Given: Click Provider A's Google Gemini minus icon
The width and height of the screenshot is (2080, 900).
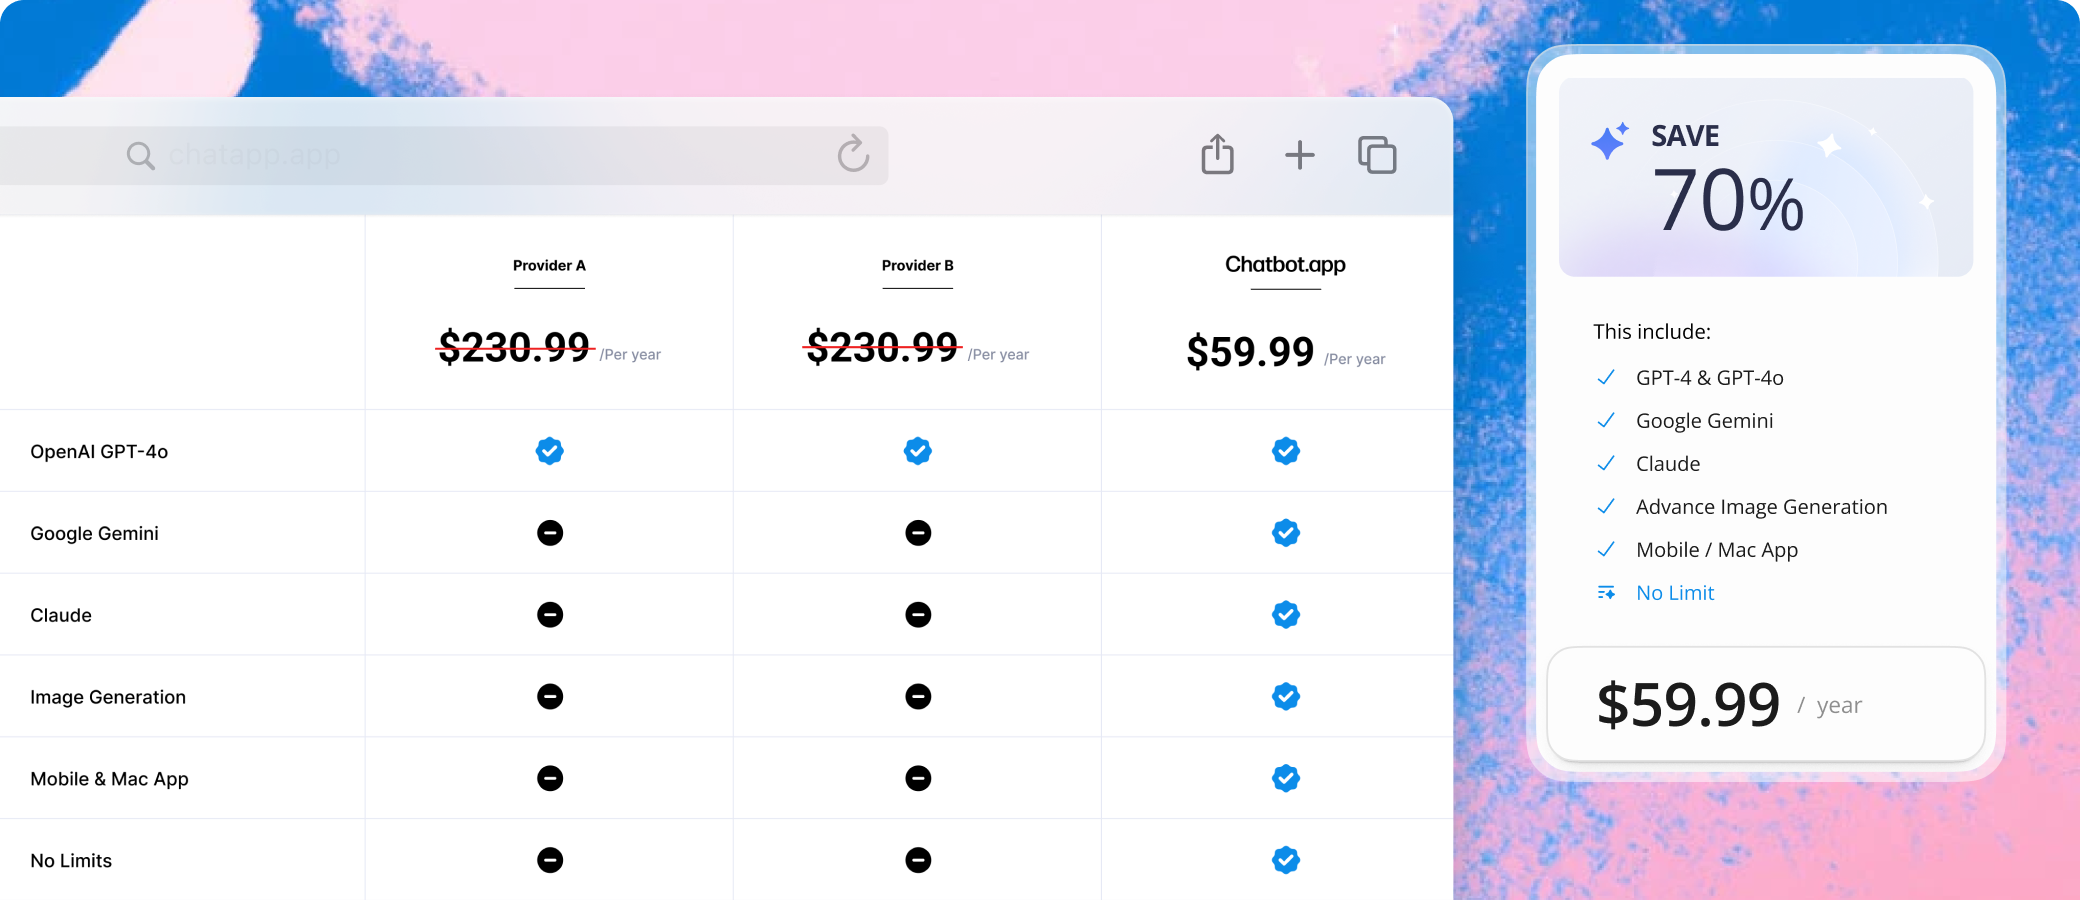Looking at the screenshot, I should coord(550,533).
